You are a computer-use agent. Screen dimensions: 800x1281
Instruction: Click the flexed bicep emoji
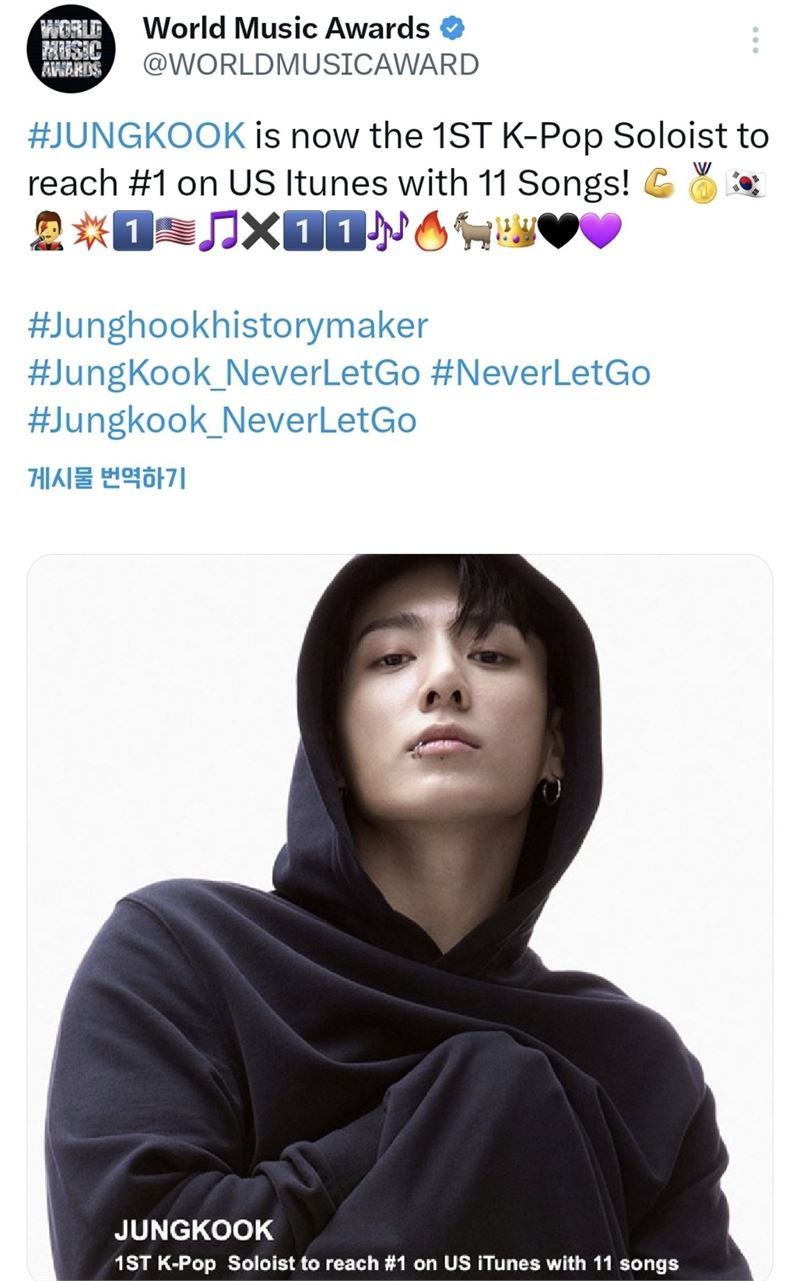[x=659, y=183]
